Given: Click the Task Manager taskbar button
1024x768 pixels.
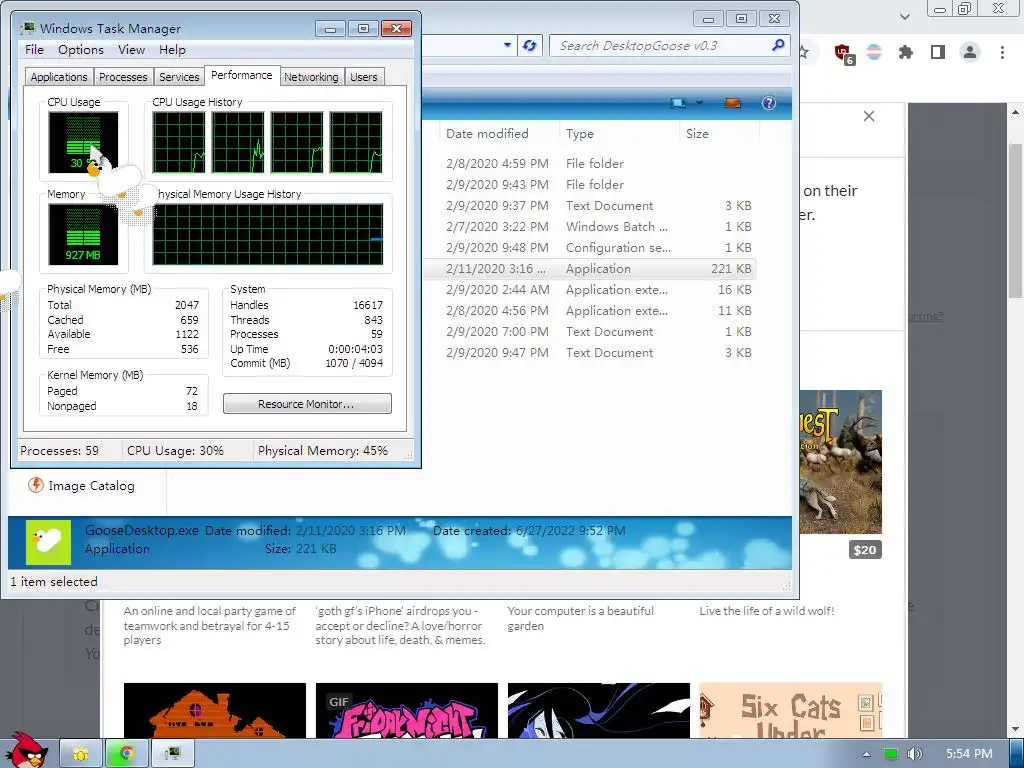Looking at the screenshot, I should pyautogui.click(x=172, y=754).
